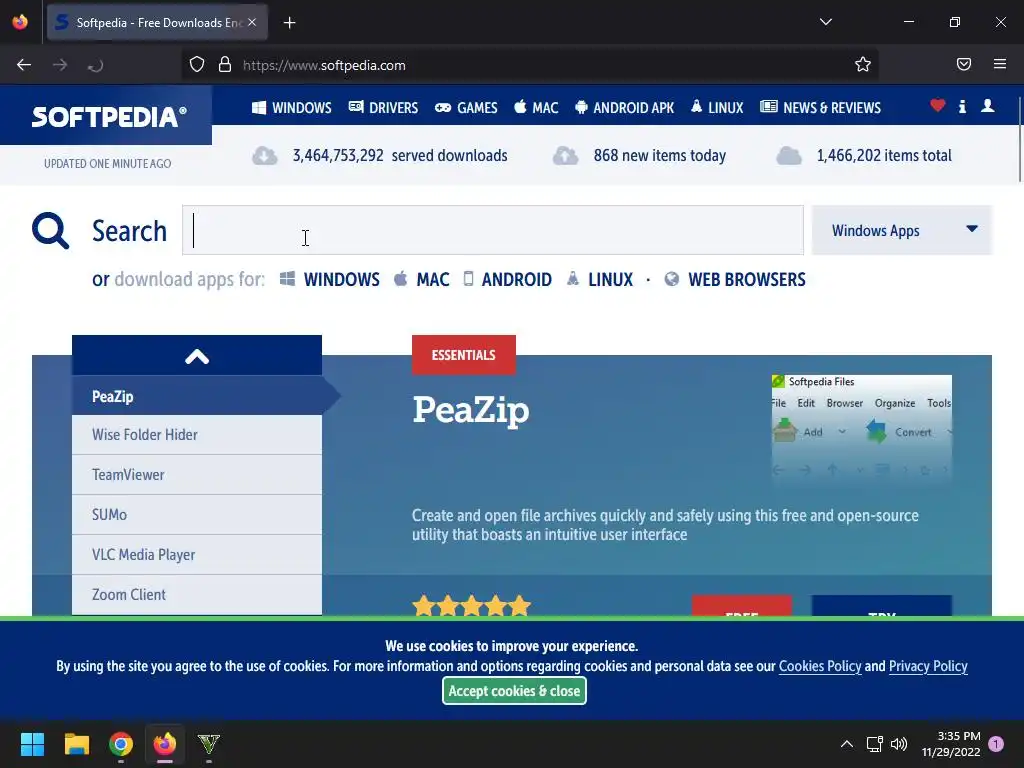Click the magnifying glass search icon
The width and height of the screenshot is (1024, 768).
click(50, 231)
